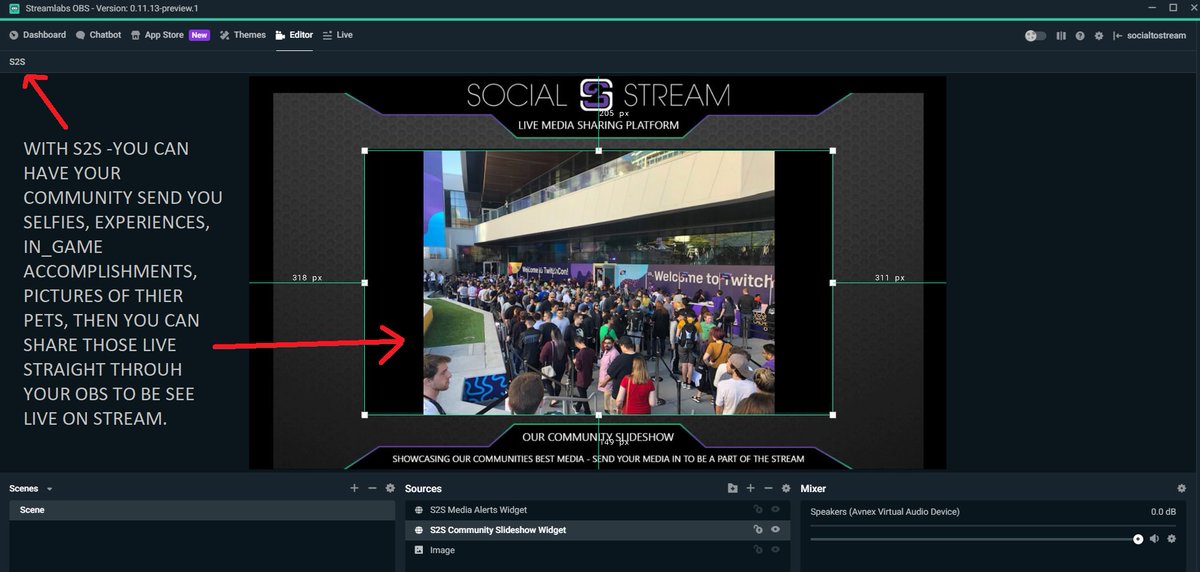Click the globe icon of Media Alerts Widget
1200x572 pixels.
pyautogui.click(x=419, y=510)
